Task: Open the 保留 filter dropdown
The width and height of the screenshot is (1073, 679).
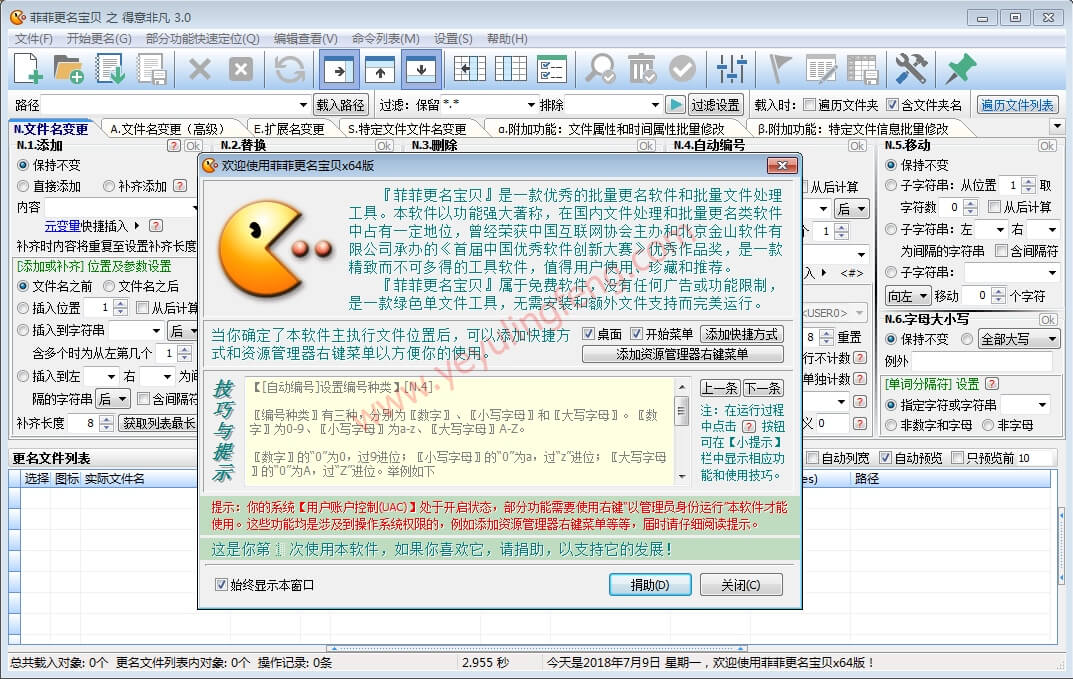Action: tap(531, 105)
